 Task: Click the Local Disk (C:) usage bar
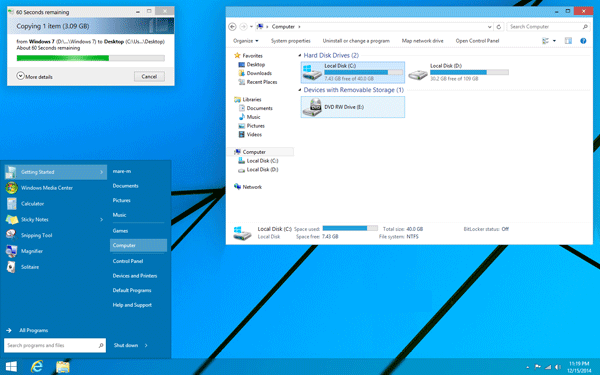point(364,72)
